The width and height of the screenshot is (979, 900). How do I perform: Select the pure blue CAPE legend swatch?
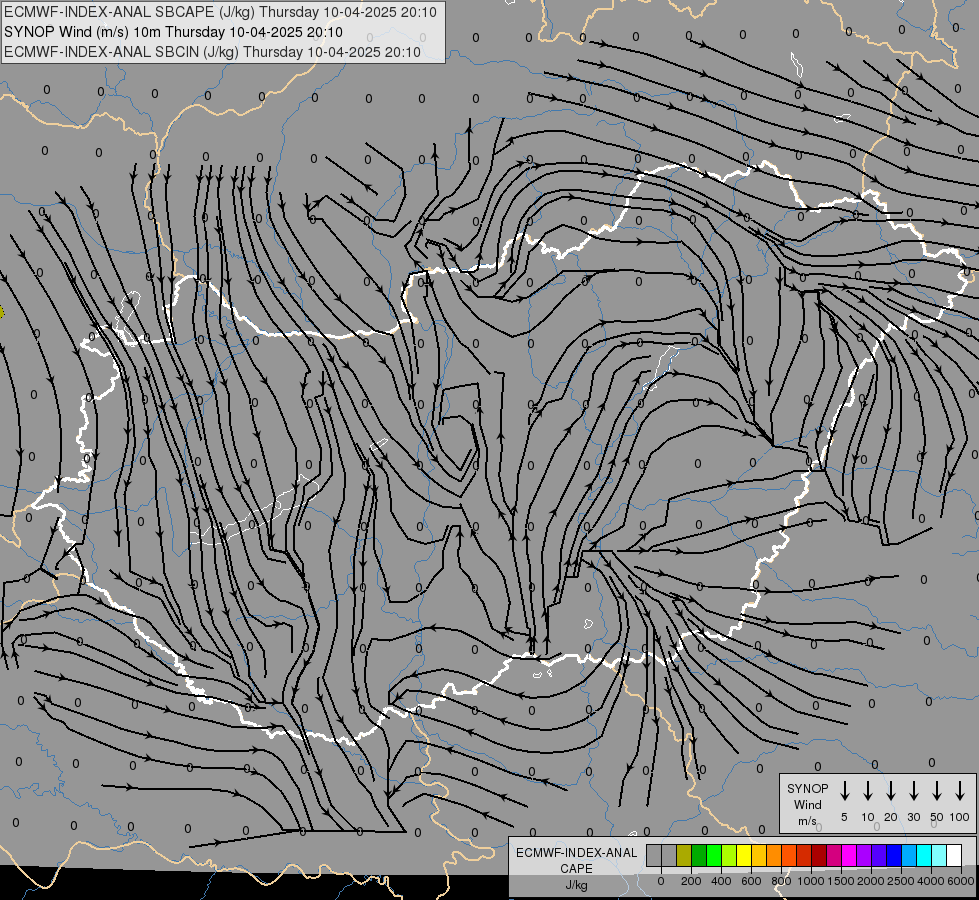click(x=894, y=856)
